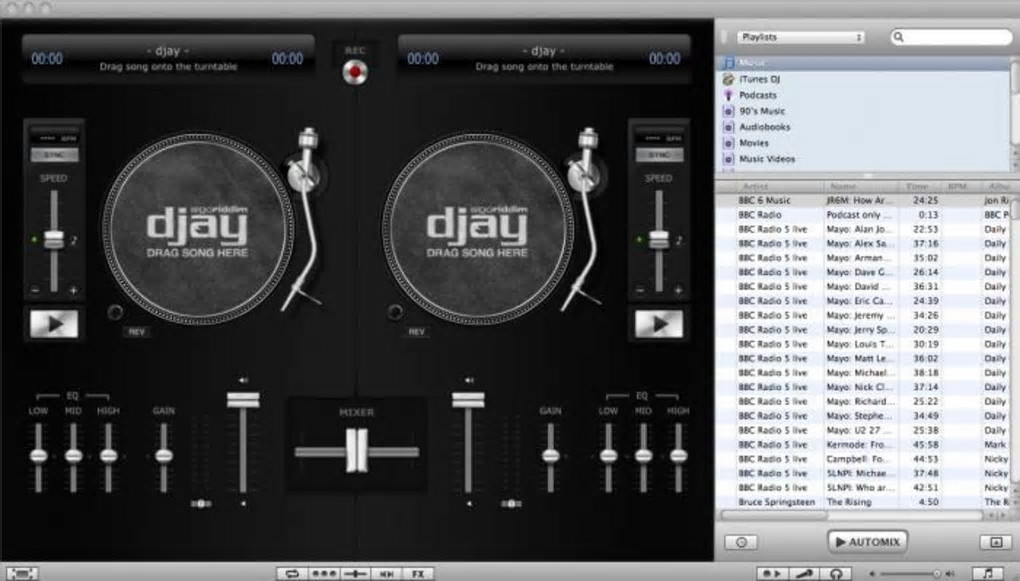Sort the song list by Time column

click(915, 186)
